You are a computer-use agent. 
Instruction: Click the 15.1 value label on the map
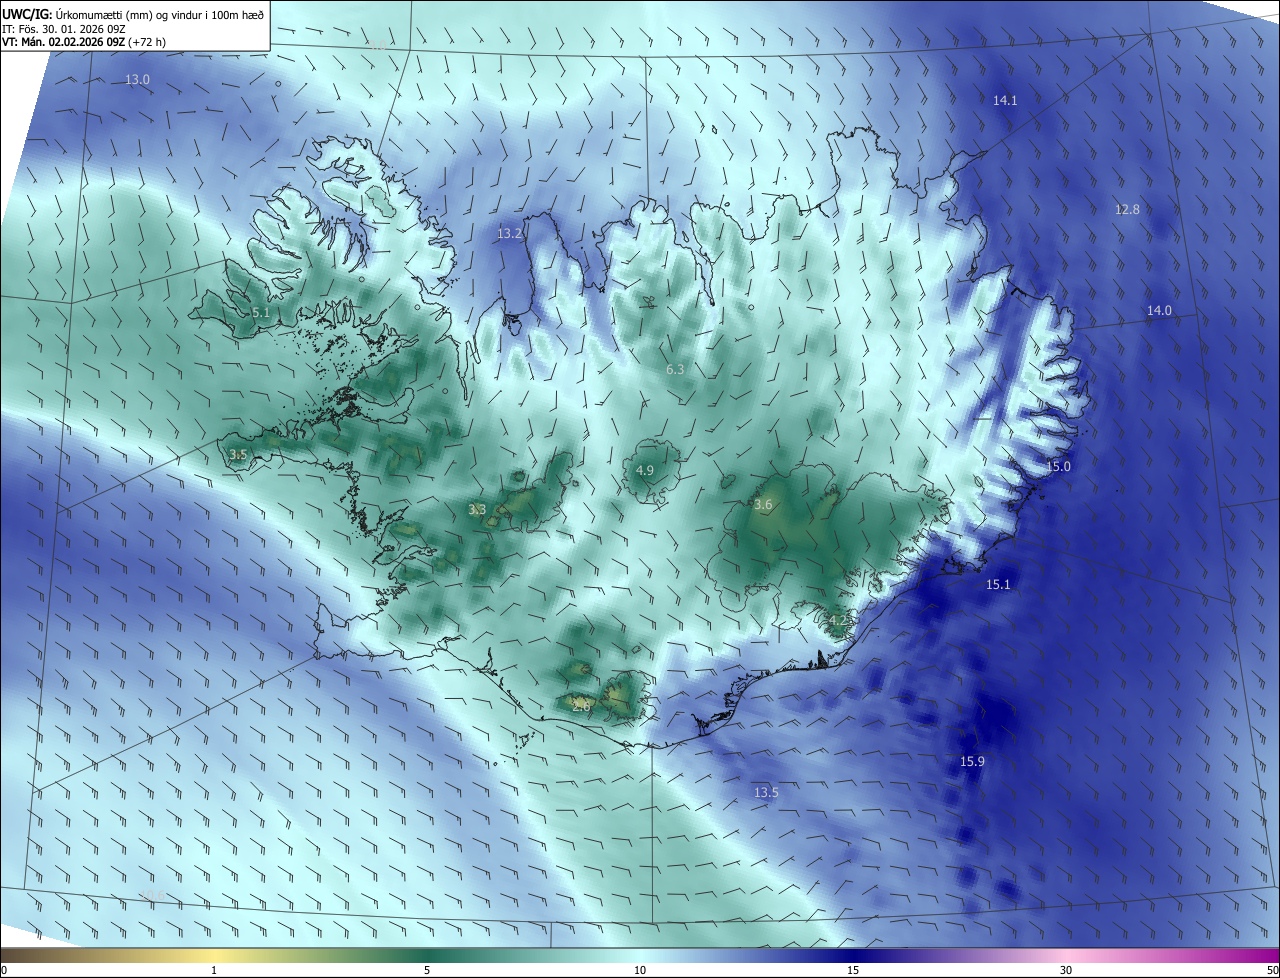(x=998, y=584)
